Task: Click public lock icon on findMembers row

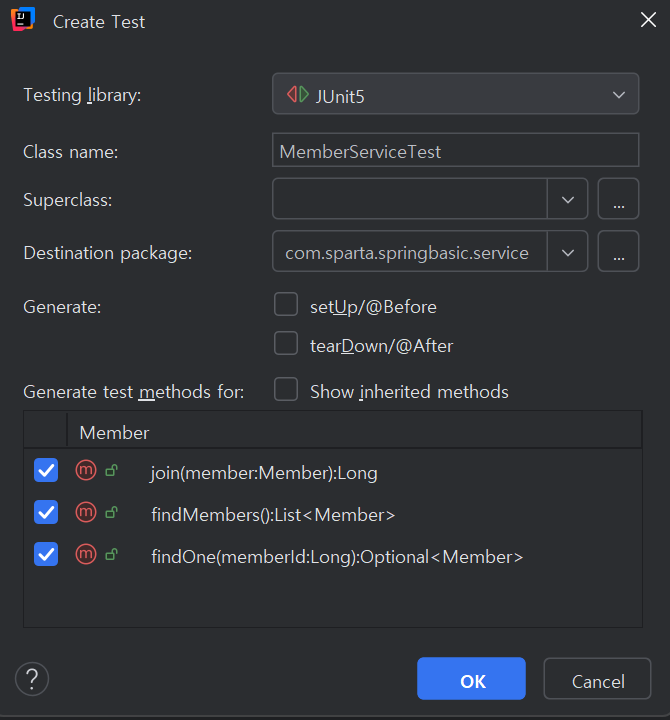Action: 112,512
